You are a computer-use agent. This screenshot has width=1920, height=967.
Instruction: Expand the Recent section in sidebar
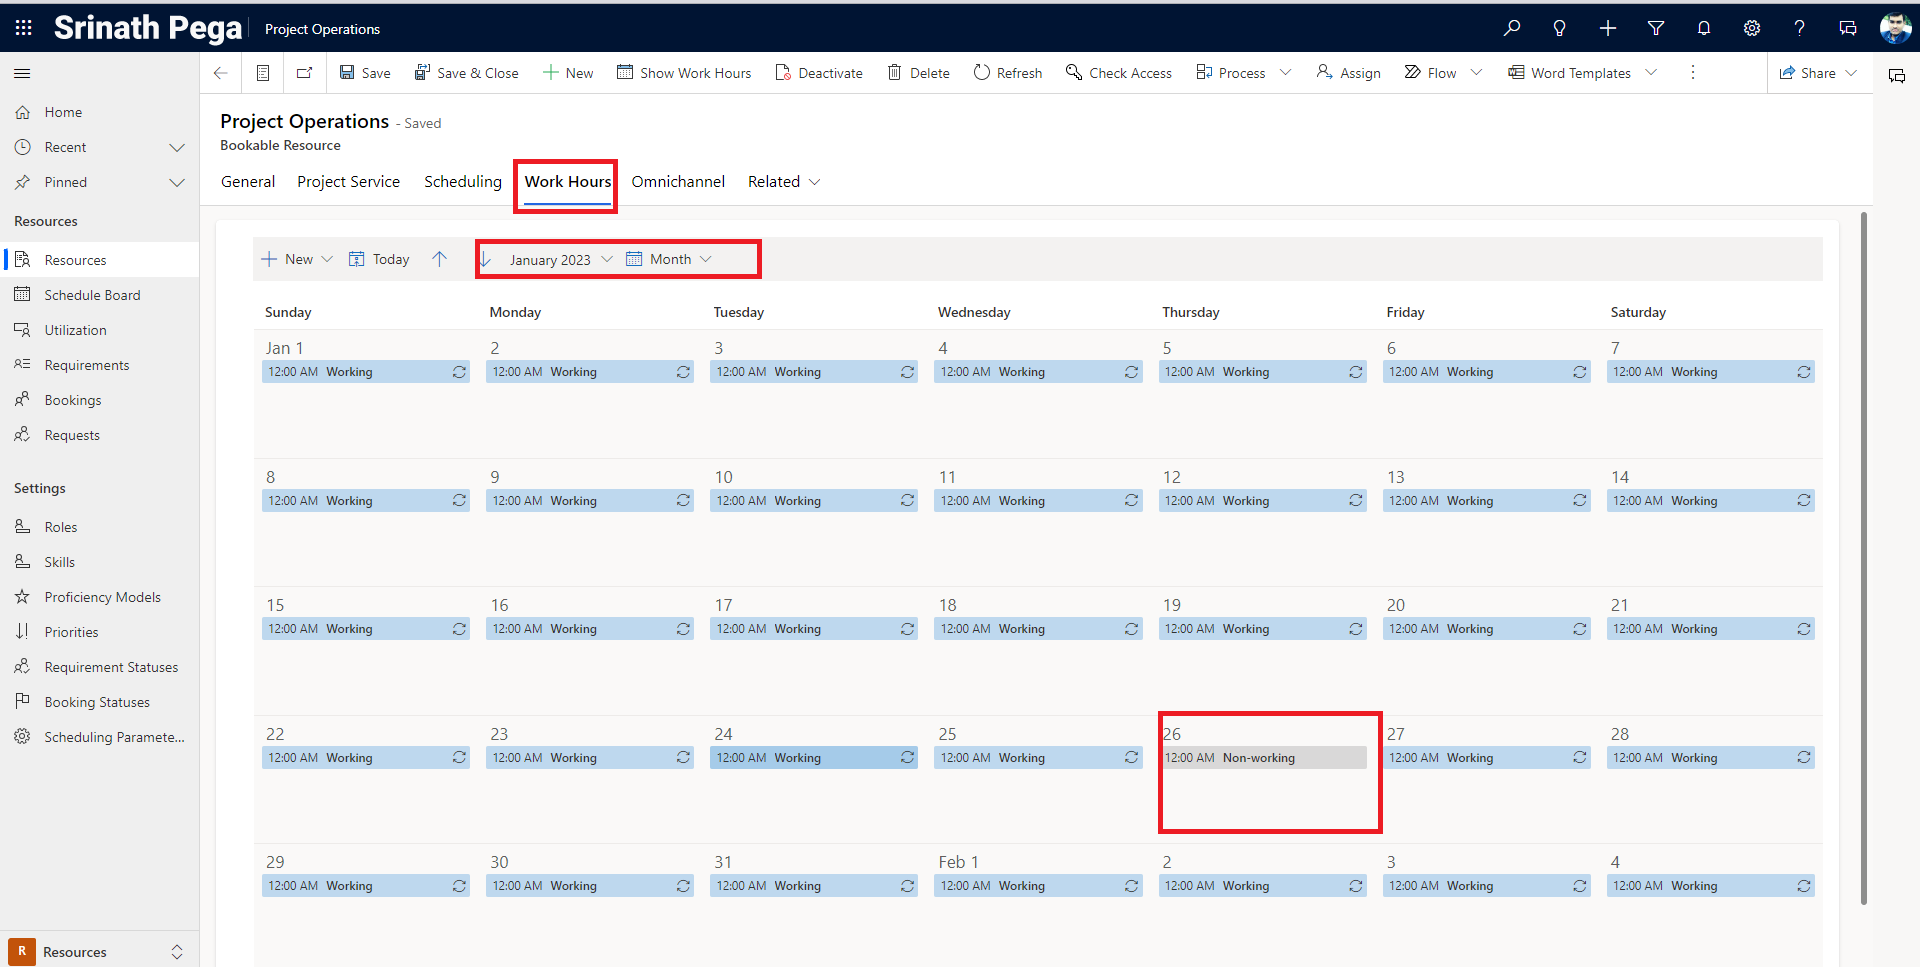point(177,148)
